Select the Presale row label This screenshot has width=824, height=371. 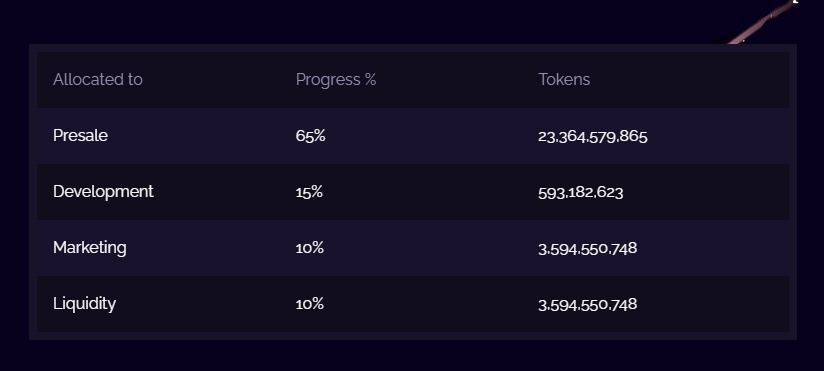point(80,136)
